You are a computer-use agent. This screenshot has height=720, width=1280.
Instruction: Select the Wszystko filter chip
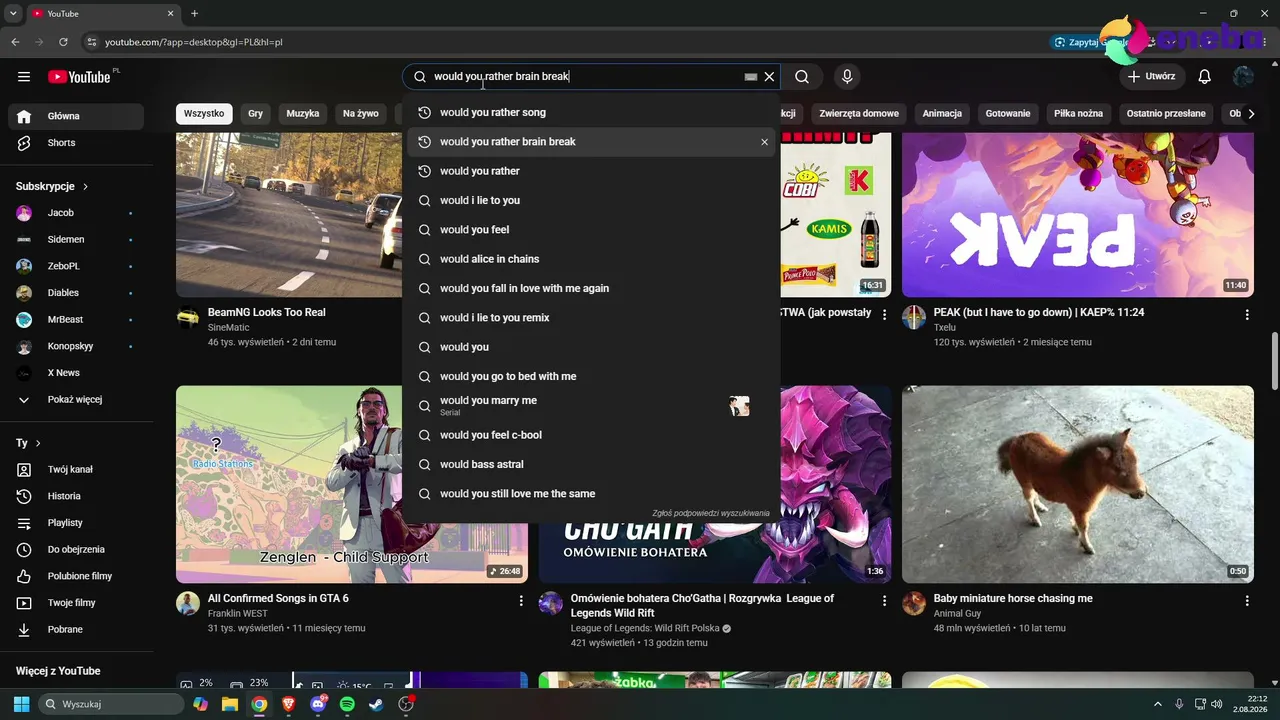(x=204, y=114)
